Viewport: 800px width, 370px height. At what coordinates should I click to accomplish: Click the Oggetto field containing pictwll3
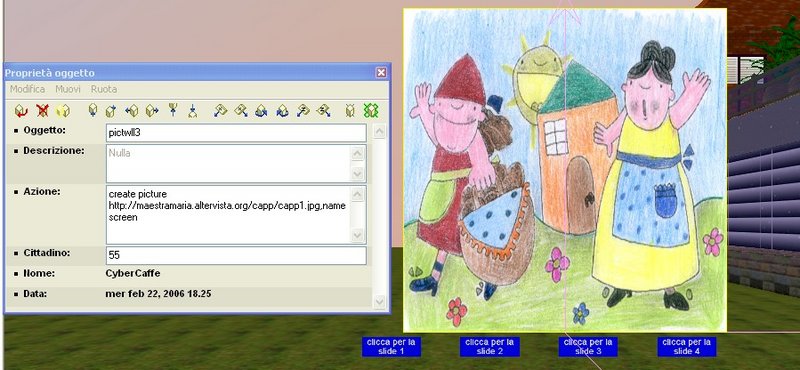click(x=236, y=133)
